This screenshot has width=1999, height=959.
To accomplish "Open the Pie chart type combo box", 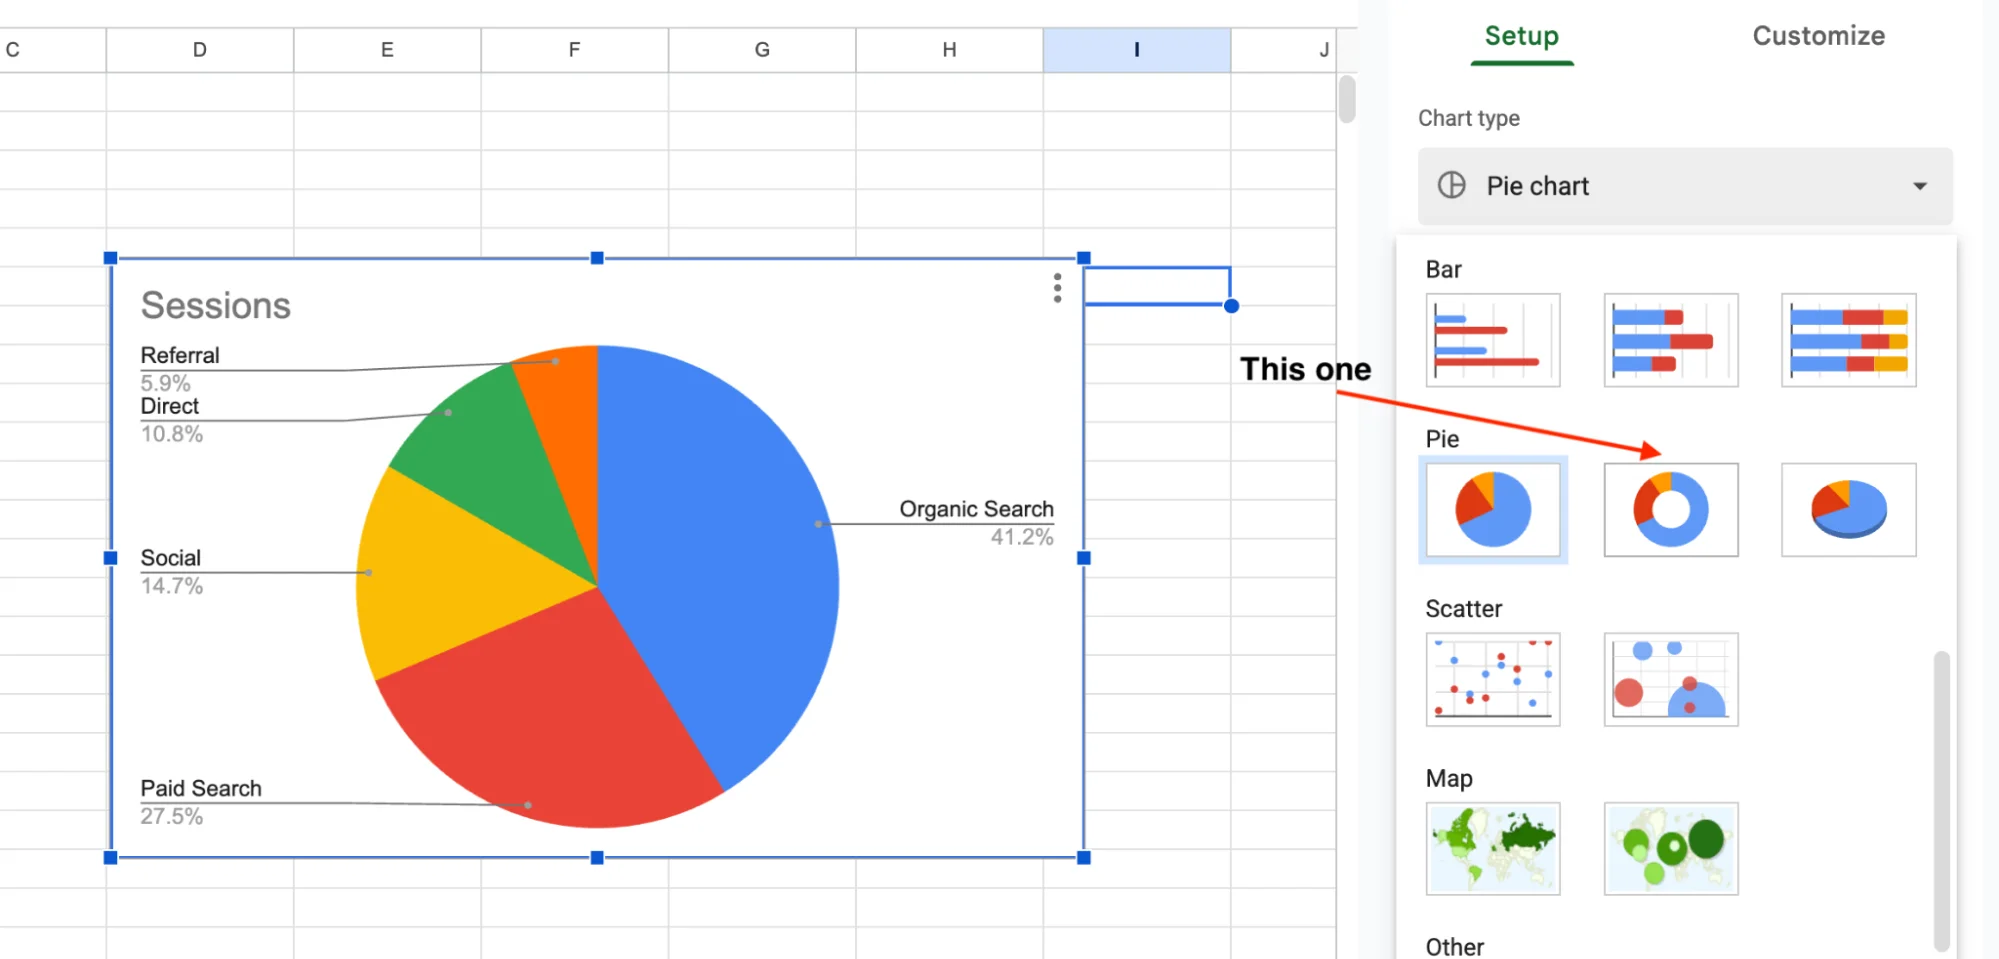I will pos(1685,186).
